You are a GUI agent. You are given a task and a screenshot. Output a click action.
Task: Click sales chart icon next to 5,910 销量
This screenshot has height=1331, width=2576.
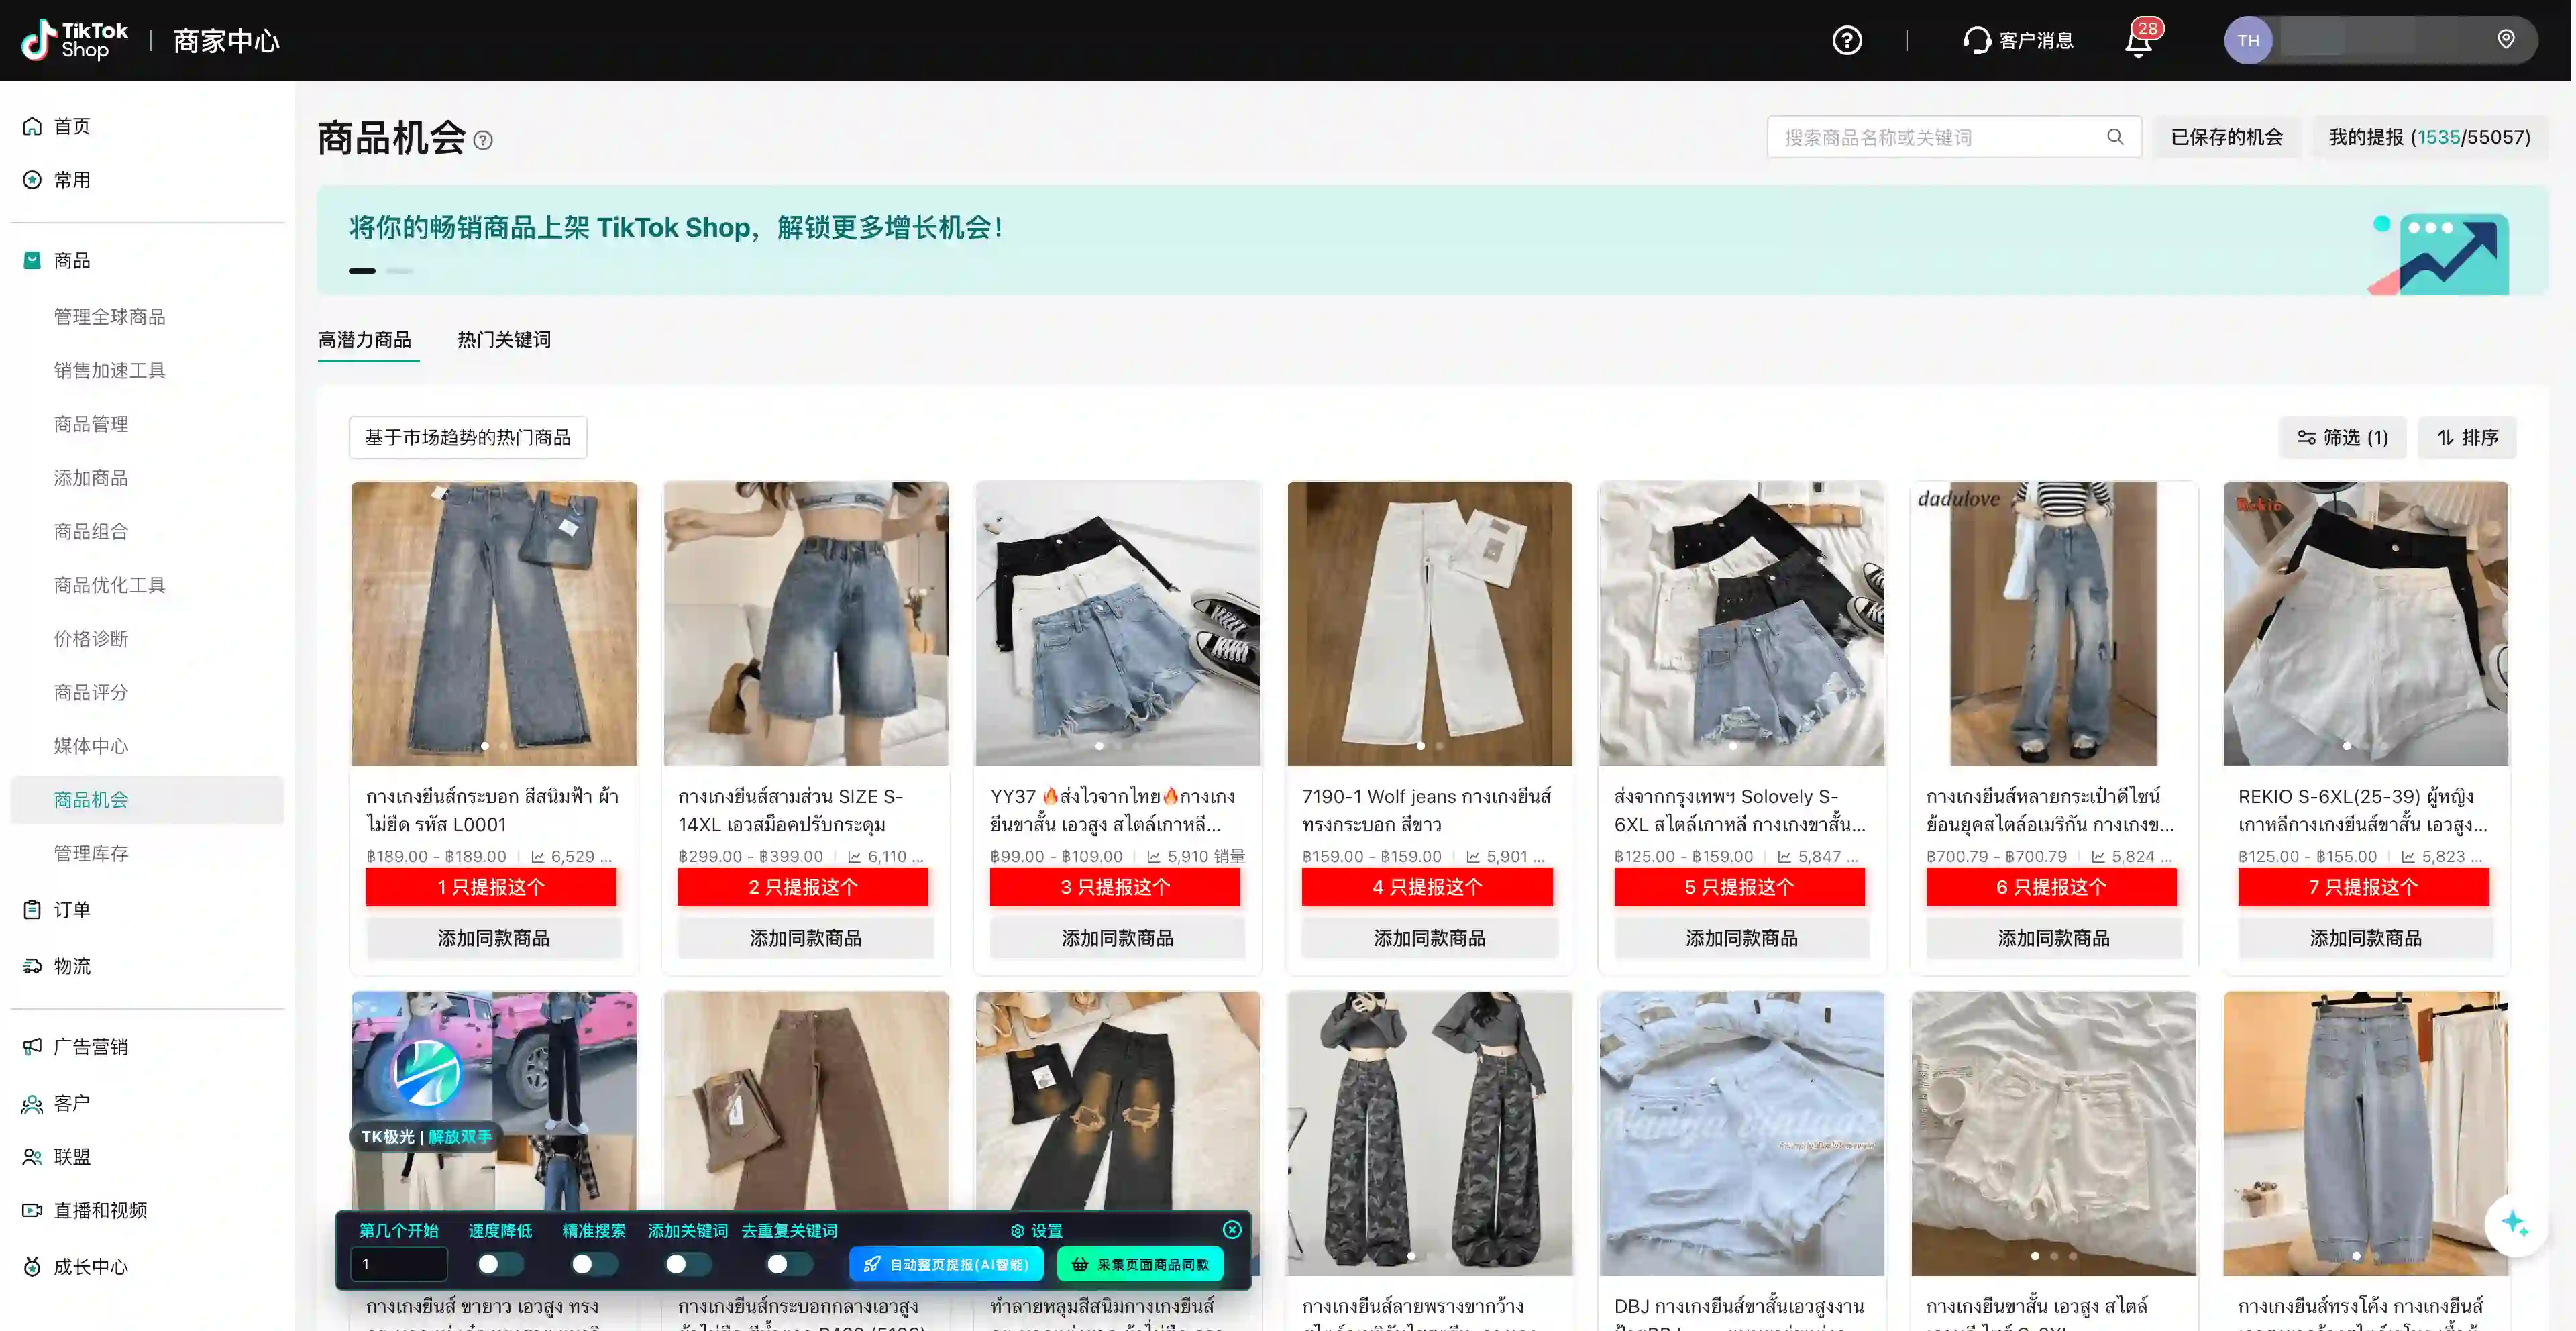(x=1154, y=857)
